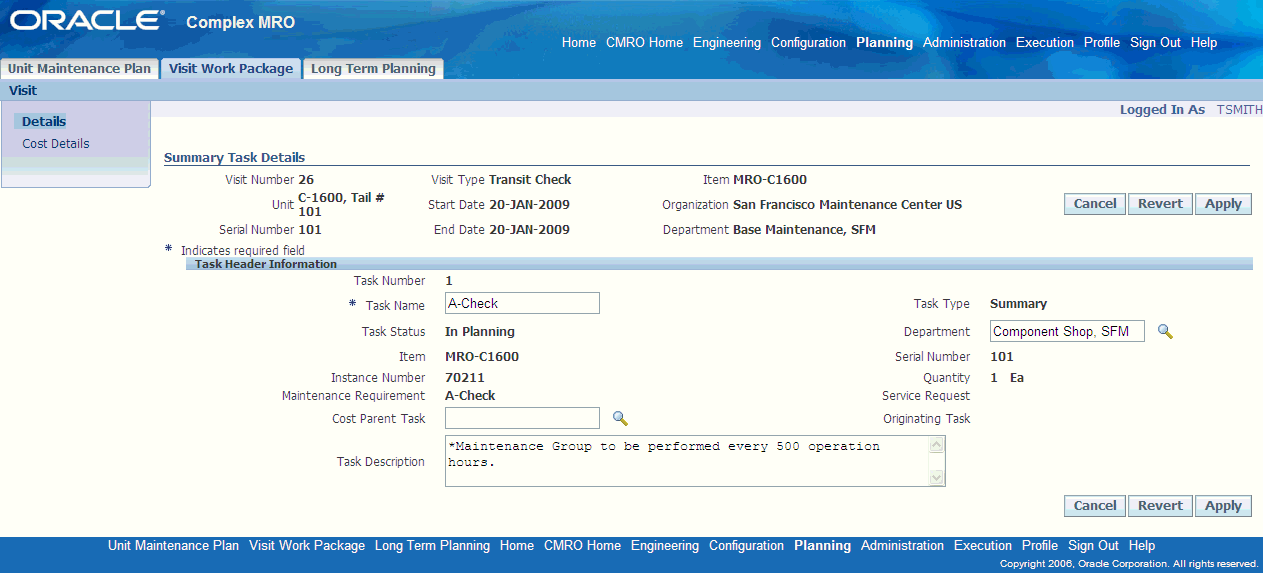Click the lower Revert button

click(1160, 506)
